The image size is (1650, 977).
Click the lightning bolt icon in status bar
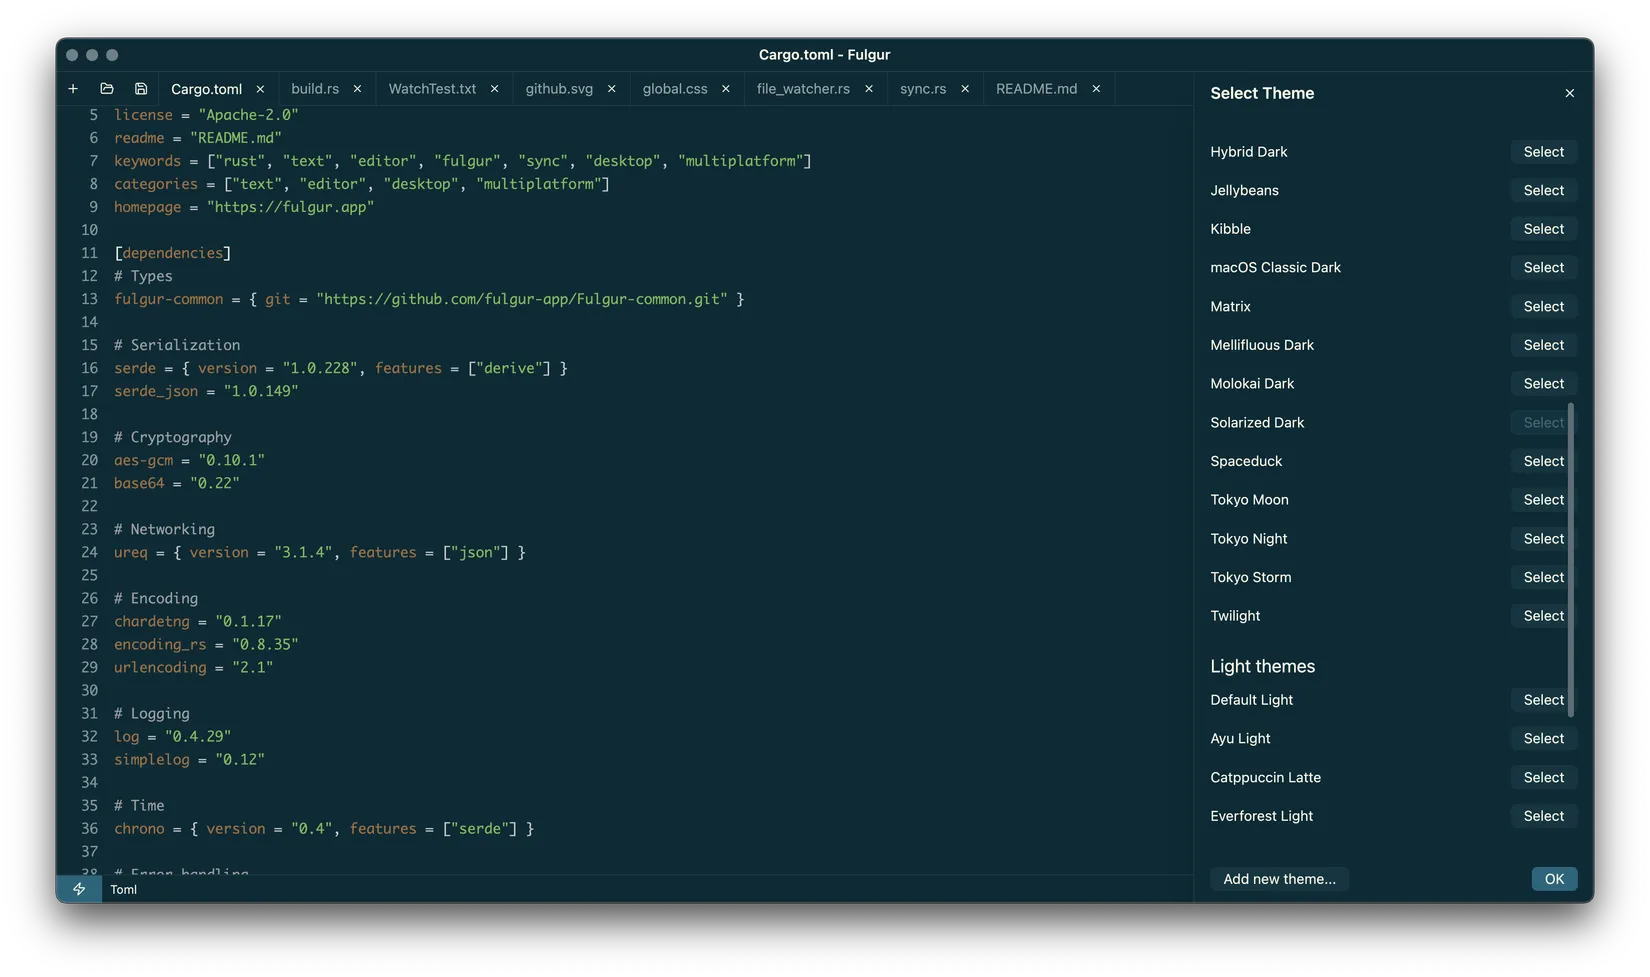79,888
